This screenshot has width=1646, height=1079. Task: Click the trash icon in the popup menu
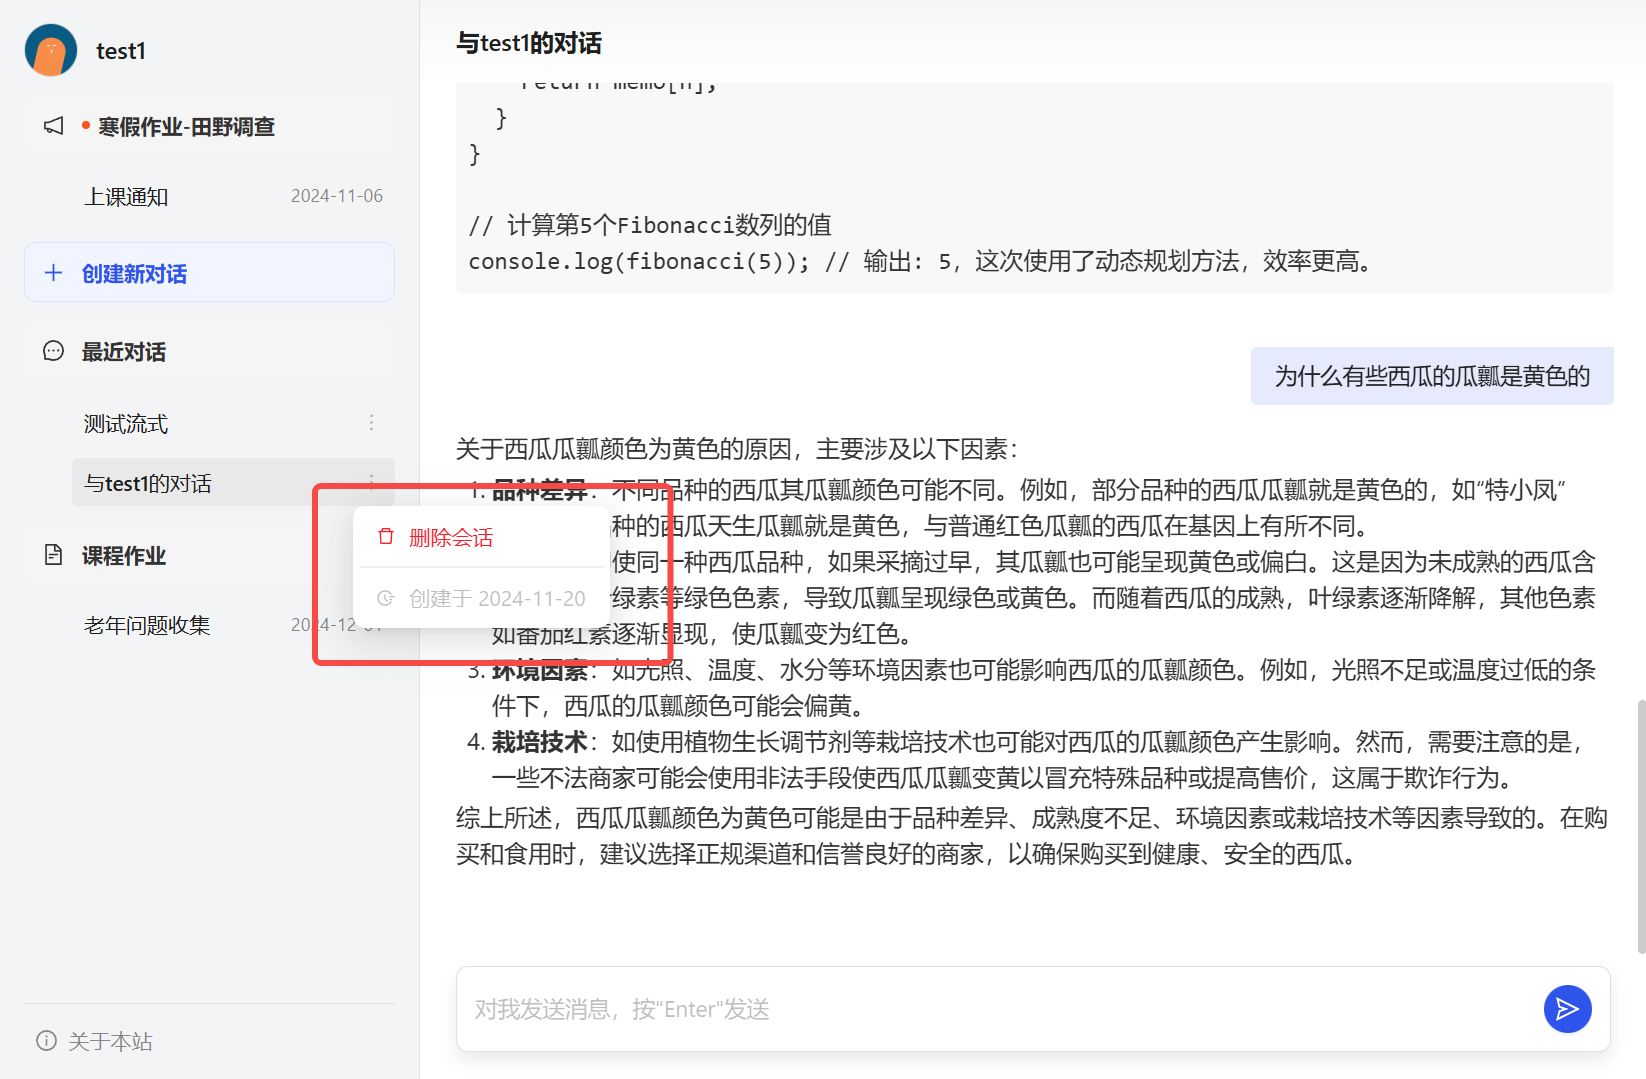pos(386,537)
